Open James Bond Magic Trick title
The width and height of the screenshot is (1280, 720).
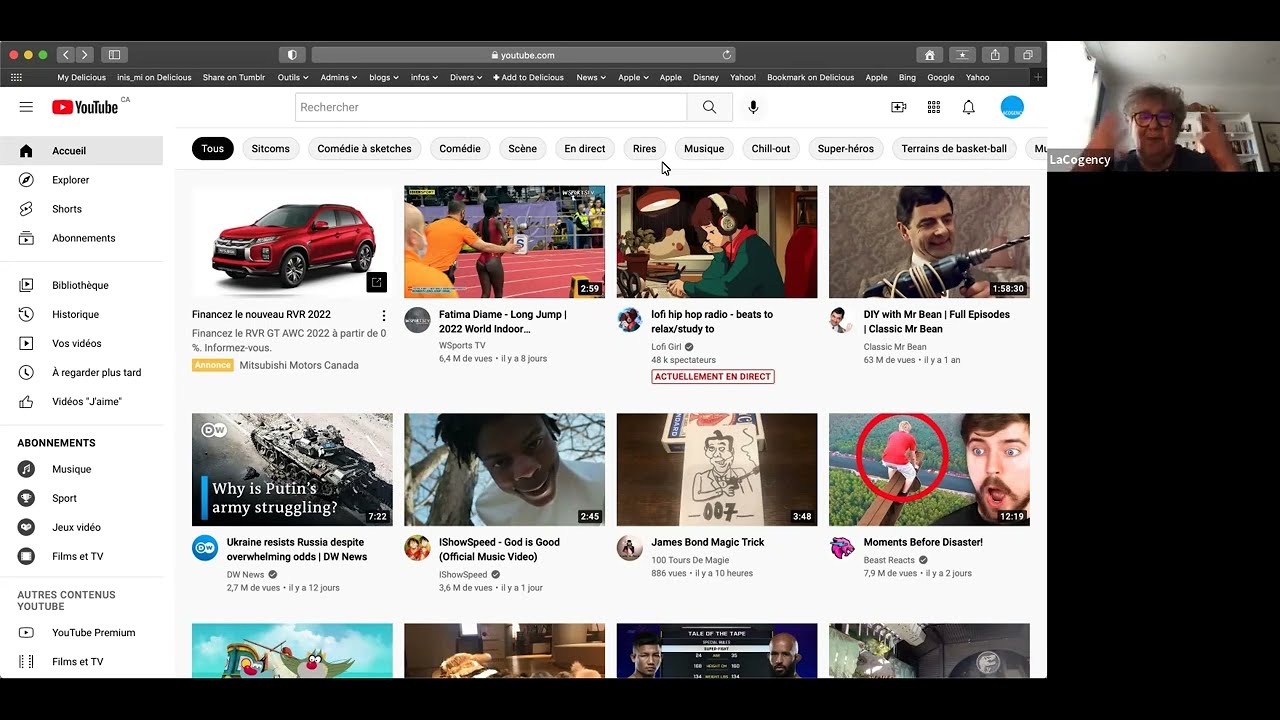pyautogui.click(x=708, y=542)
